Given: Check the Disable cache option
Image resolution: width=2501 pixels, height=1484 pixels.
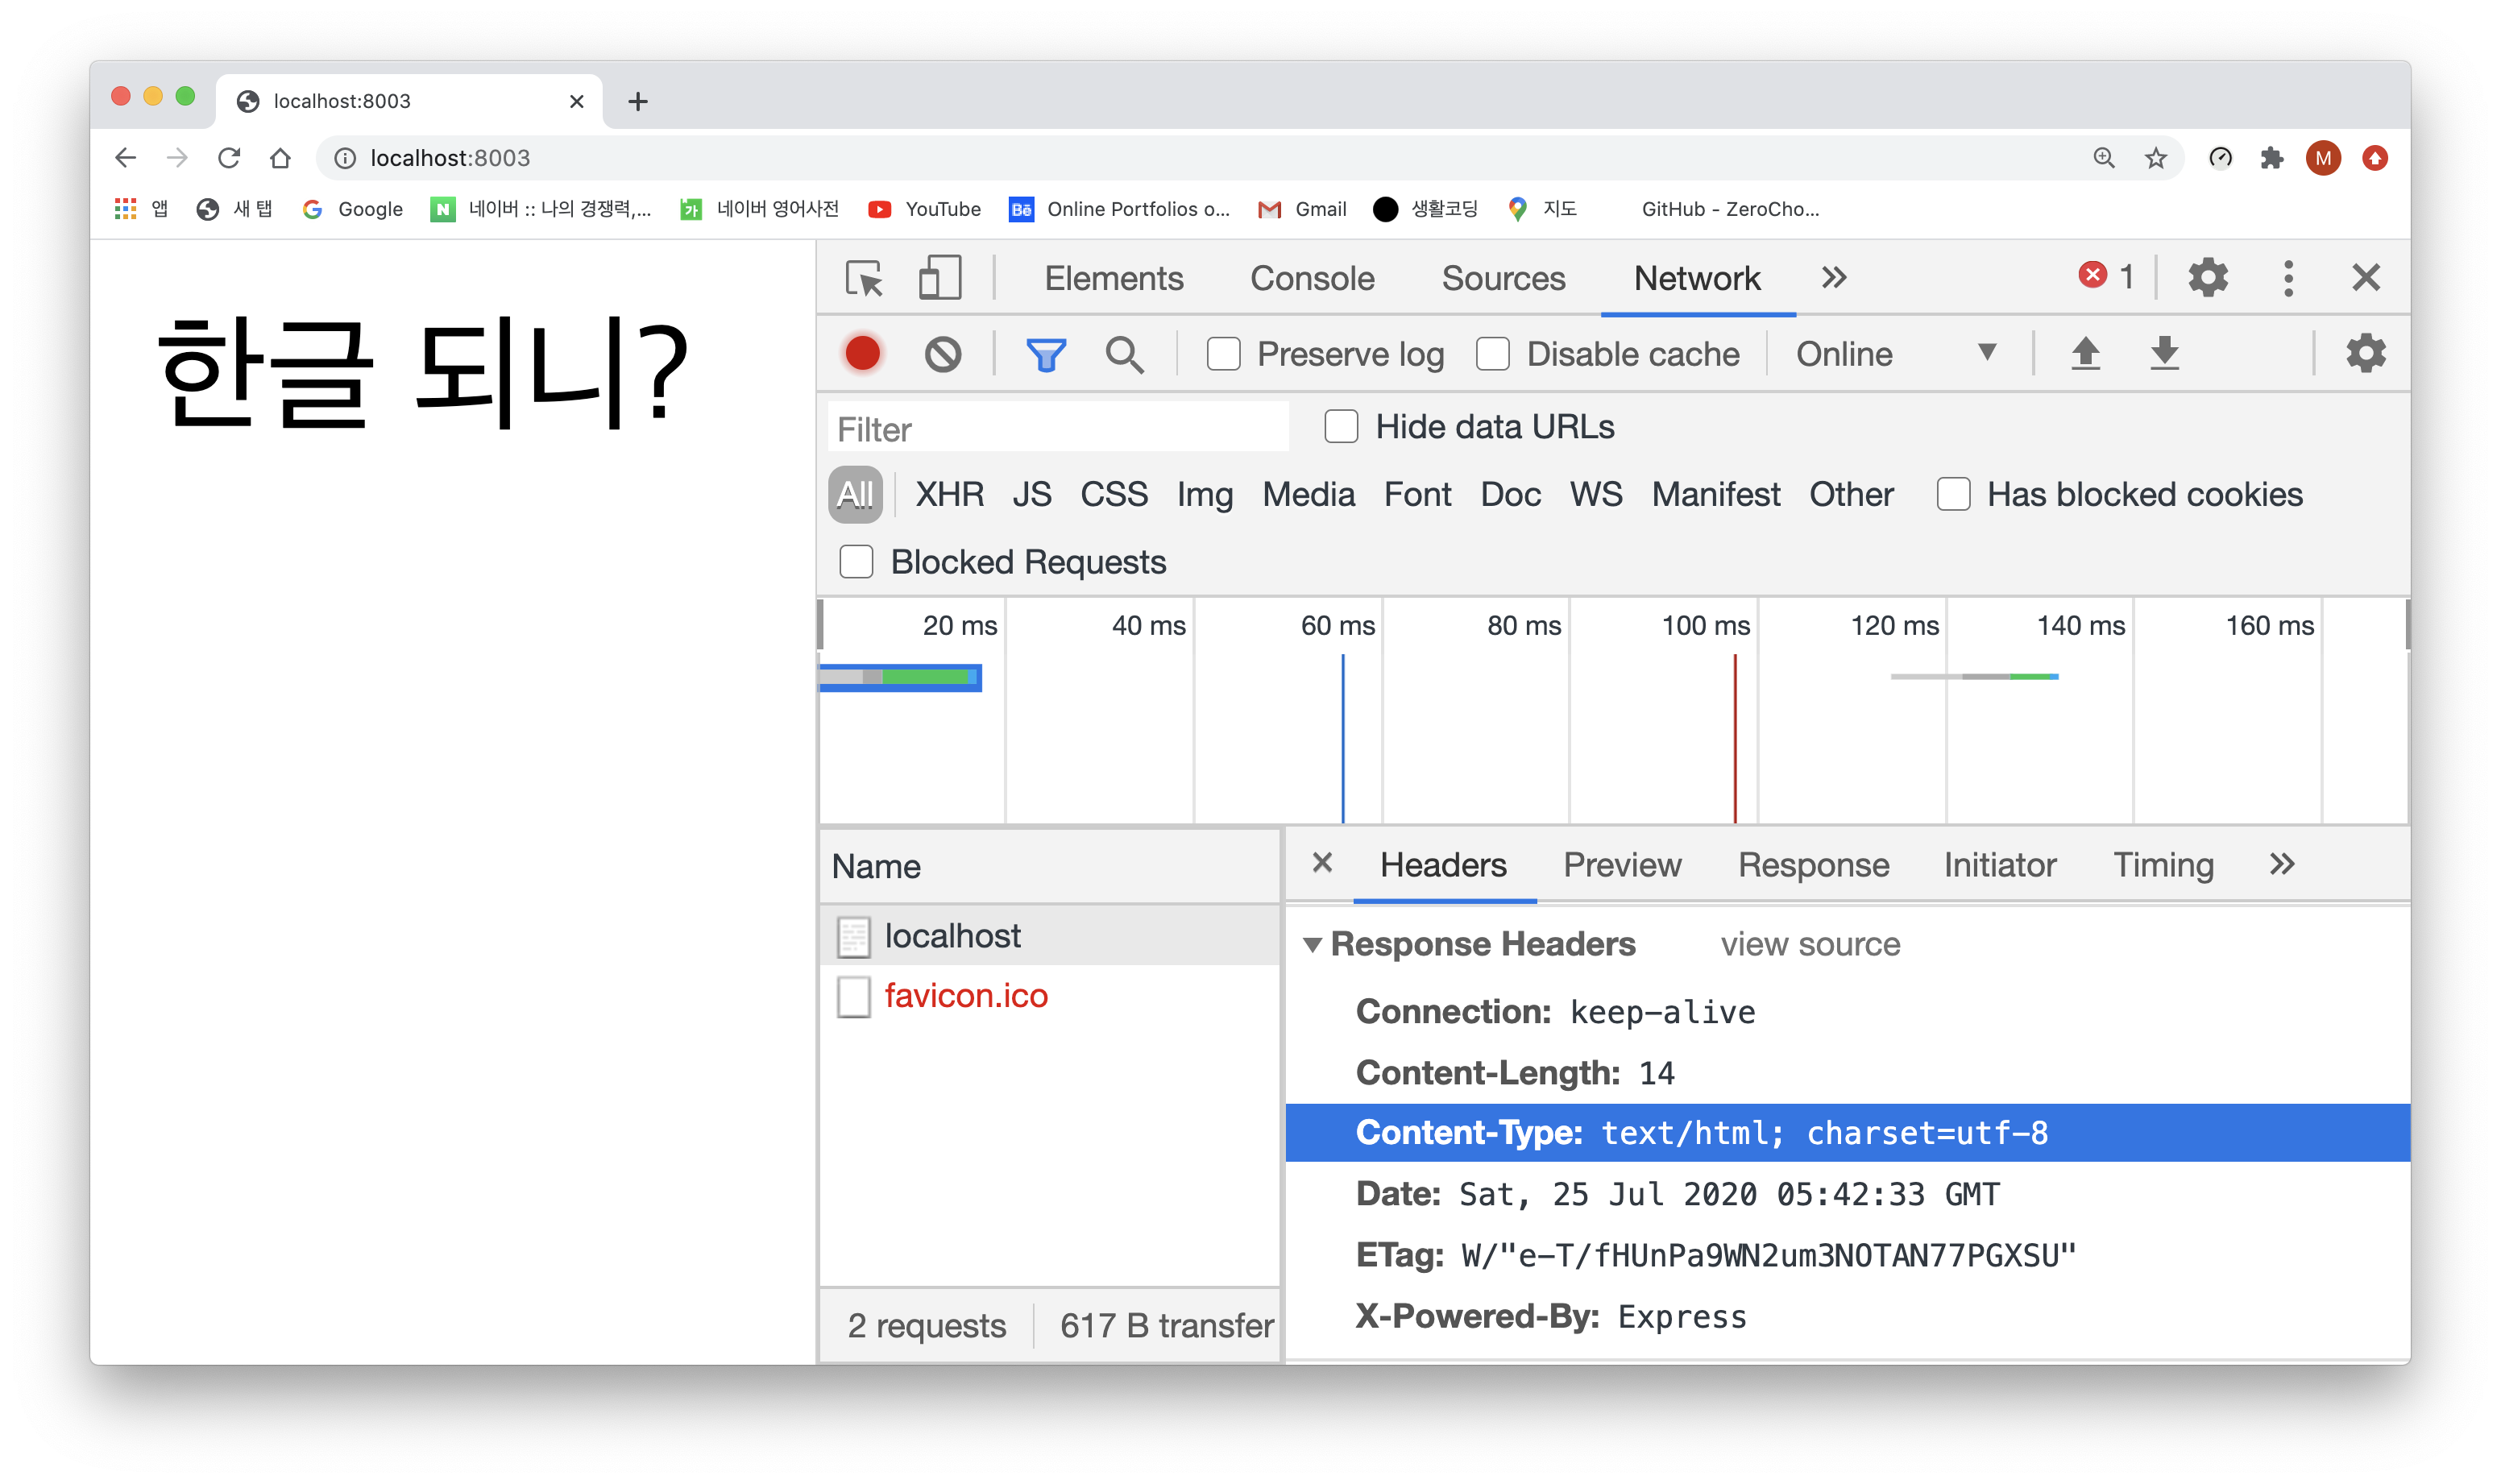Looking at the screenshot, I should click(1493, 354).
